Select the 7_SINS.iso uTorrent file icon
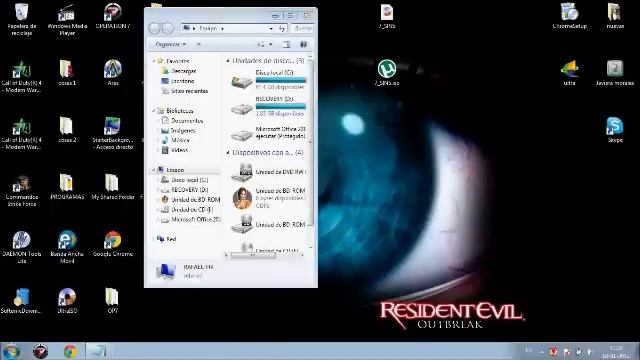 tap(387, 72)
